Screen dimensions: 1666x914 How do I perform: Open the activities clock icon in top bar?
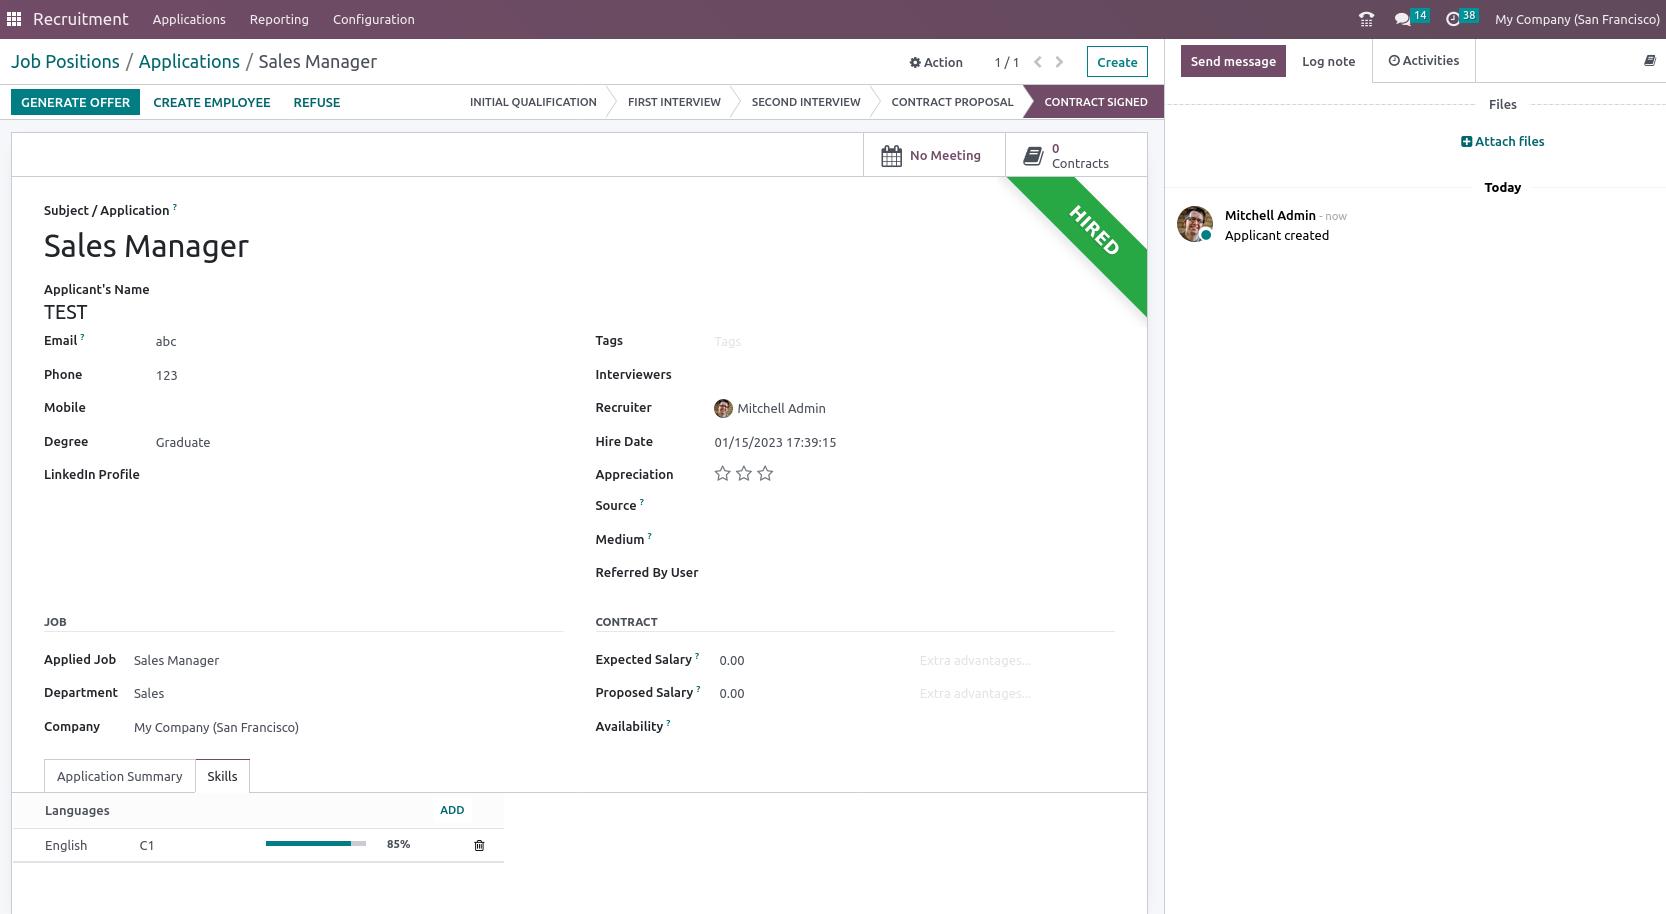click(x=1453, y=19)
